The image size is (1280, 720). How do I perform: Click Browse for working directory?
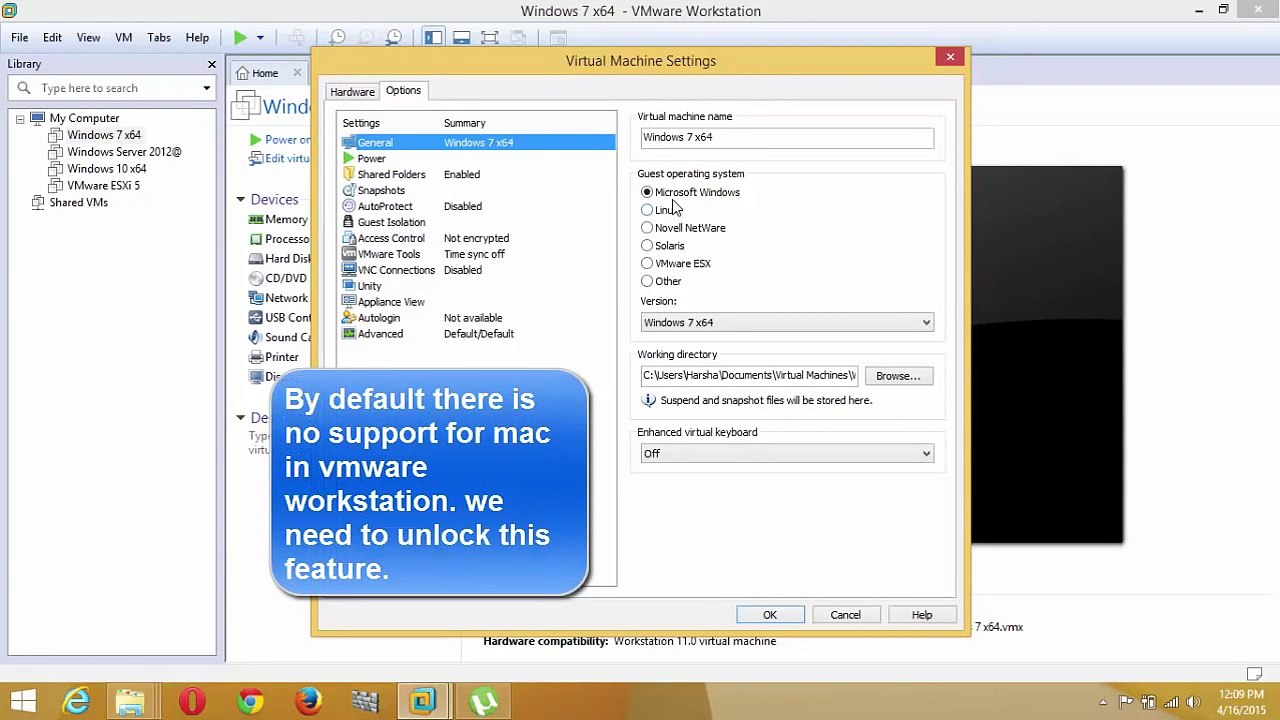898,376
